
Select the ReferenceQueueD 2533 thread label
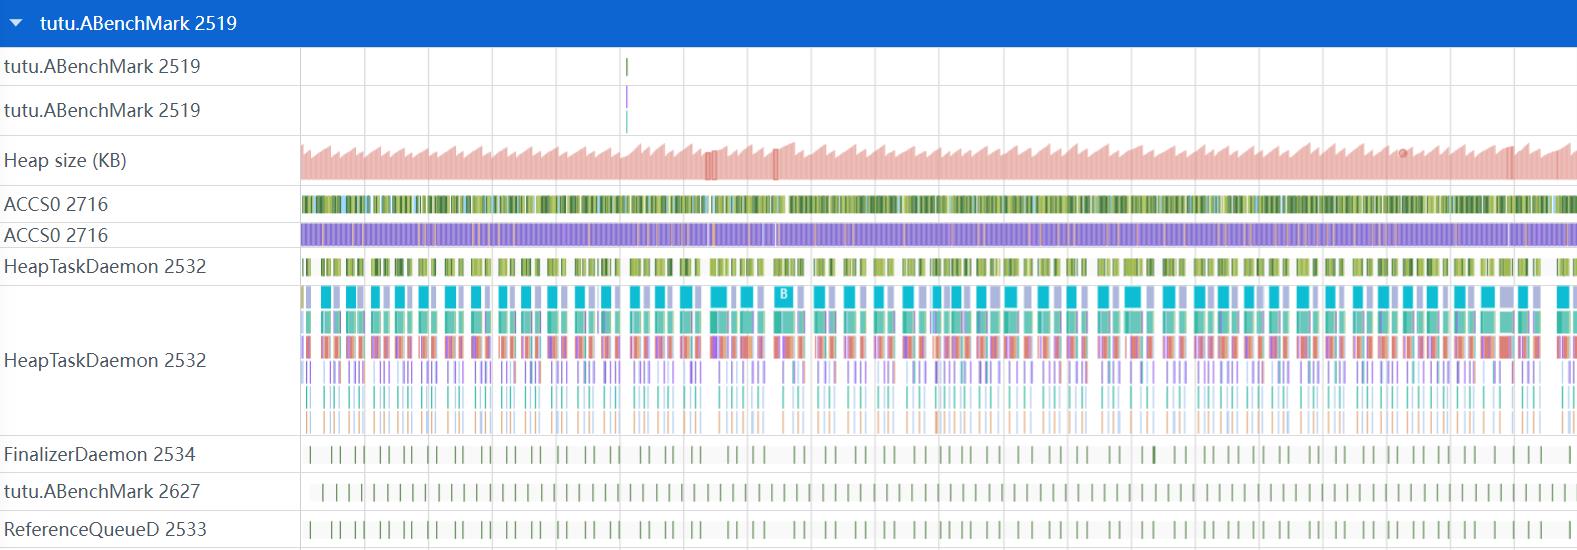pos(105,530)
